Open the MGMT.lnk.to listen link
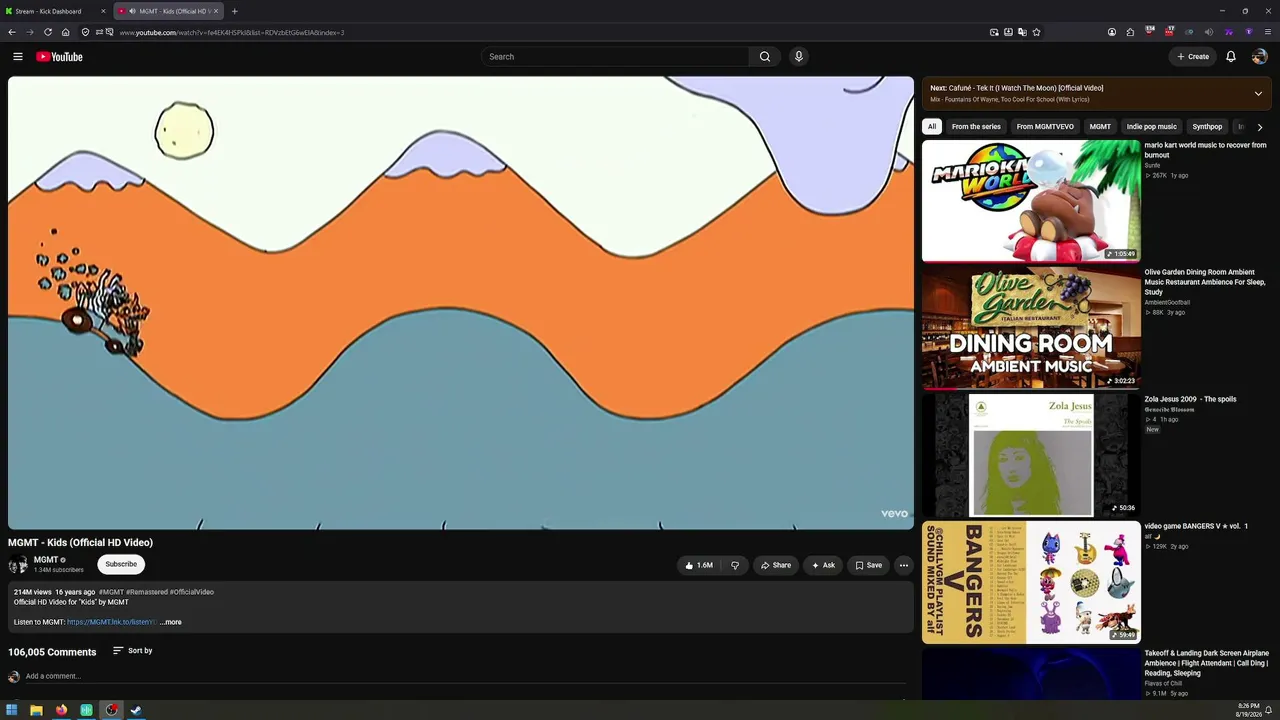The width and height of the screenshot is (1280, 720). (x=111, y=622)
